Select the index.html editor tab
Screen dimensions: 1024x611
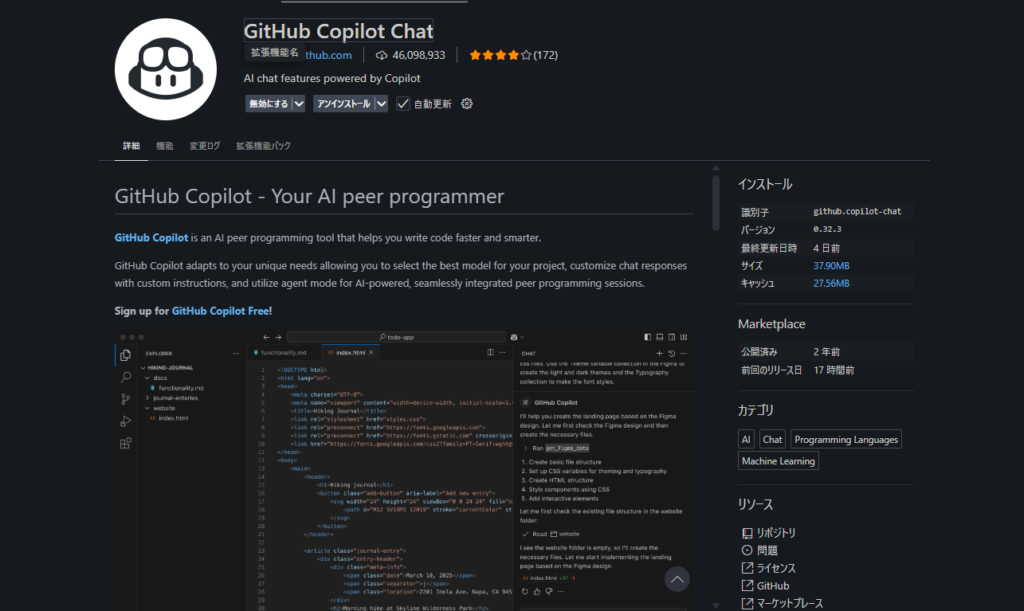tap(352, 351)
